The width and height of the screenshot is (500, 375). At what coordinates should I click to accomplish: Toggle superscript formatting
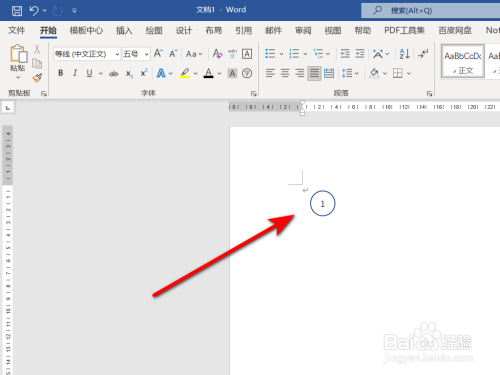point(144,73)
